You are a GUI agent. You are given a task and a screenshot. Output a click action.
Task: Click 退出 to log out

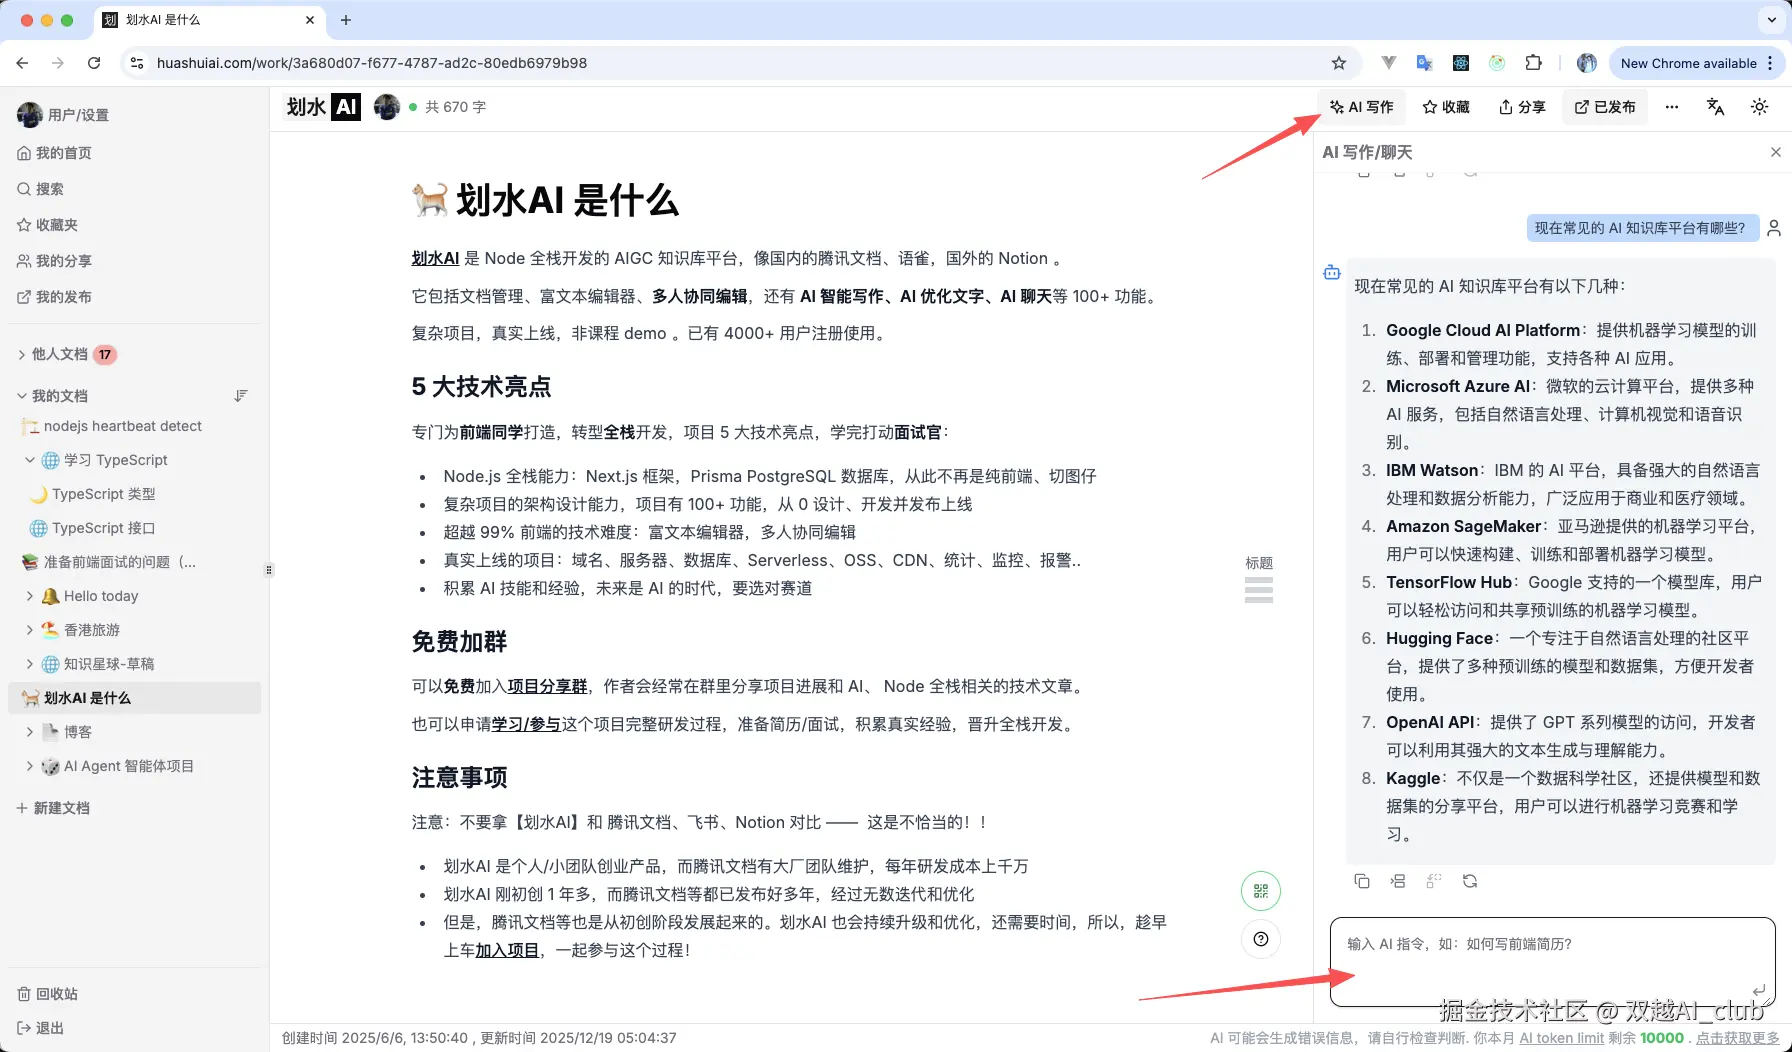pyautogui.click(x=40, y=1028)
